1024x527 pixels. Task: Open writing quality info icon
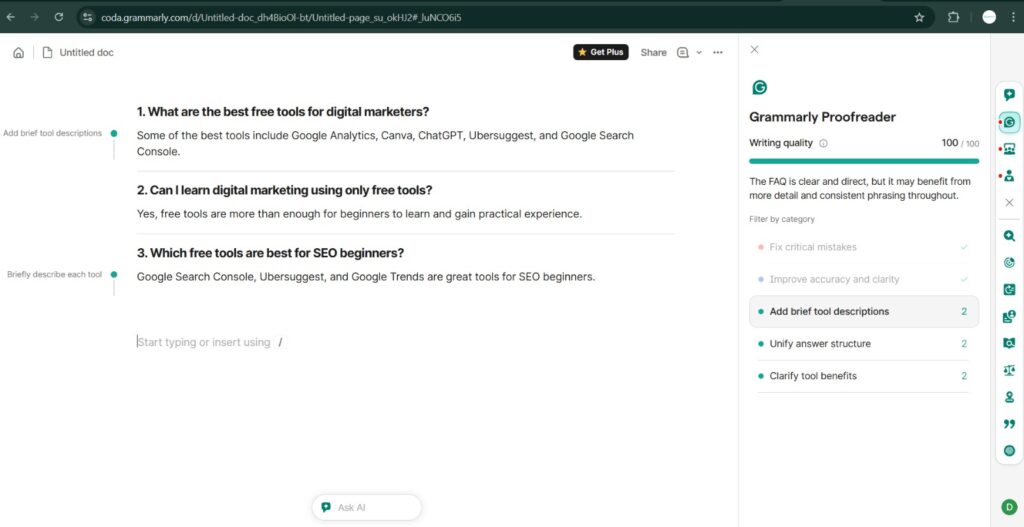823,144
